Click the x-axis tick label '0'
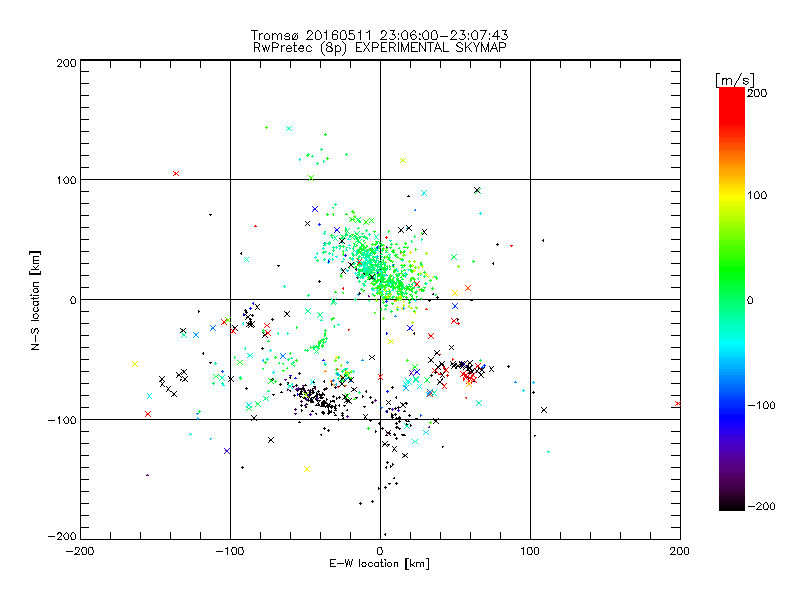800x600 pixels. (x=380, y=552)
